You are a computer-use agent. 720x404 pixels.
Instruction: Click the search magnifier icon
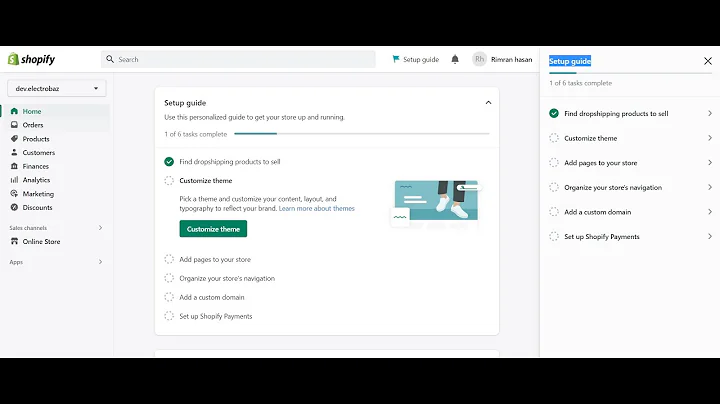click(x=110, y=59)
